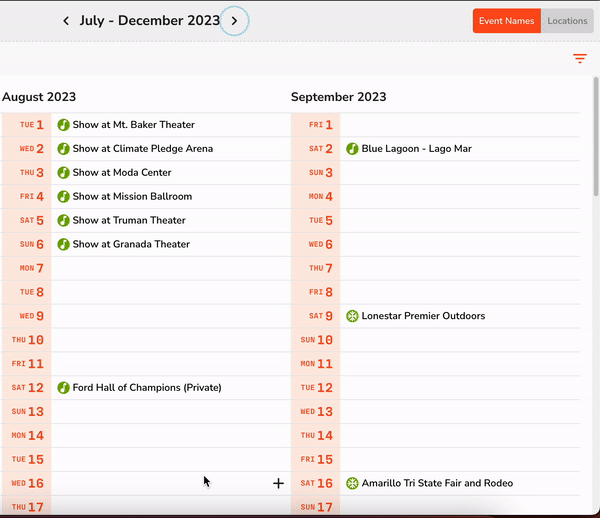Select the August 2023 month heading

tap(39, 97)
